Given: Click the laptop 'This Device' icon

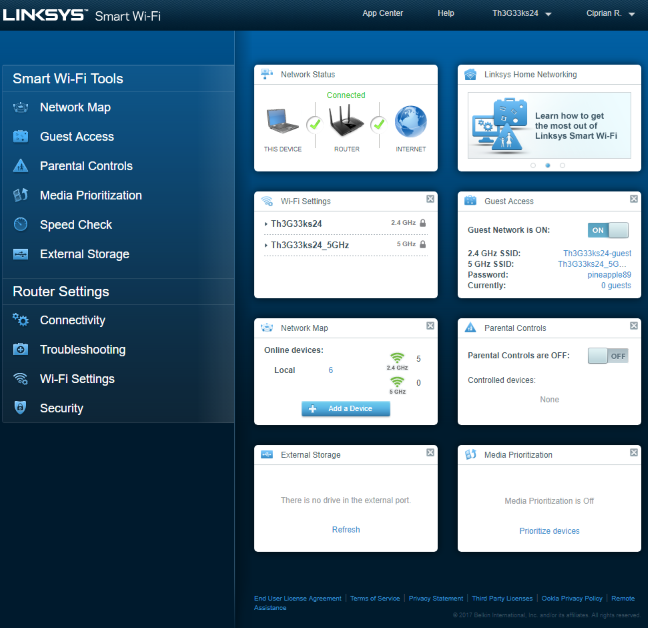Looking at the screenshot, I should click(x=282, y=121).
